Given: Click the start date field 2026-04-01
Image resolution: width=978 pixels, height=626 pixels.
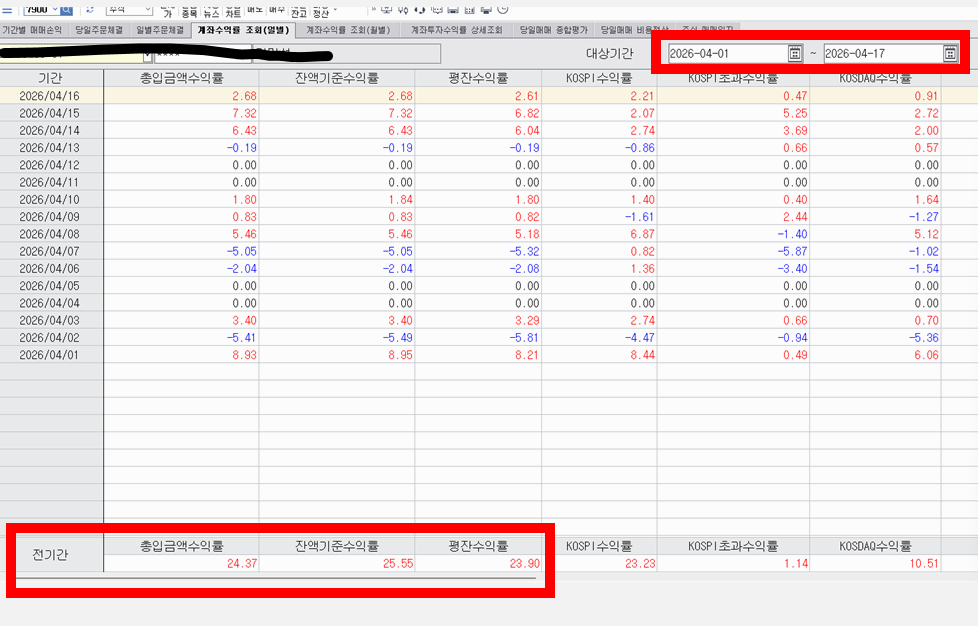Looking at the screenshot, I should (x=725, y=53).
